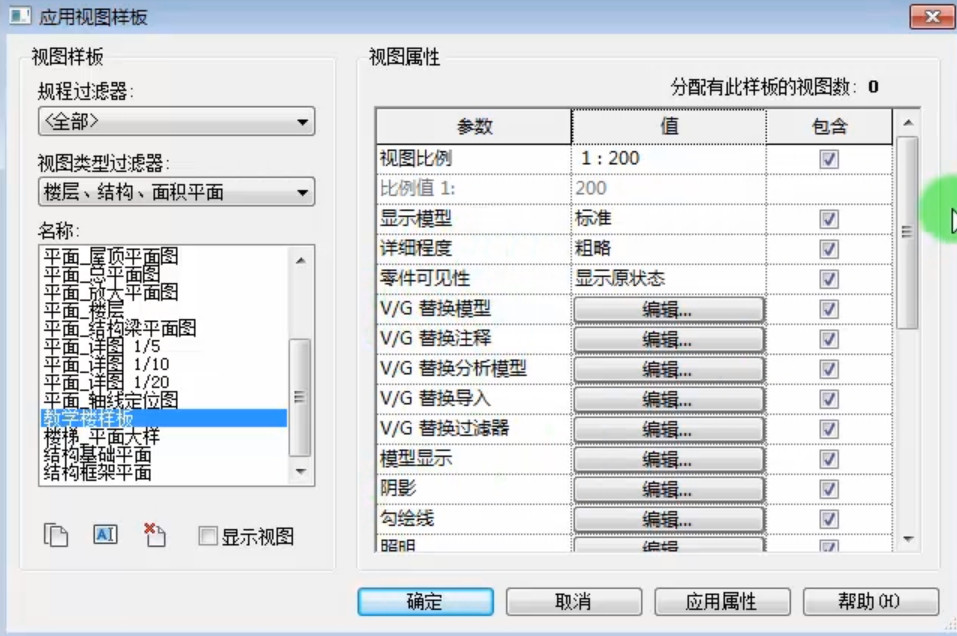Toggle include checkbox for 详细程度
The width and height of the screenshot is (957, 636).
pyautogui.click(x=828, y=249)
